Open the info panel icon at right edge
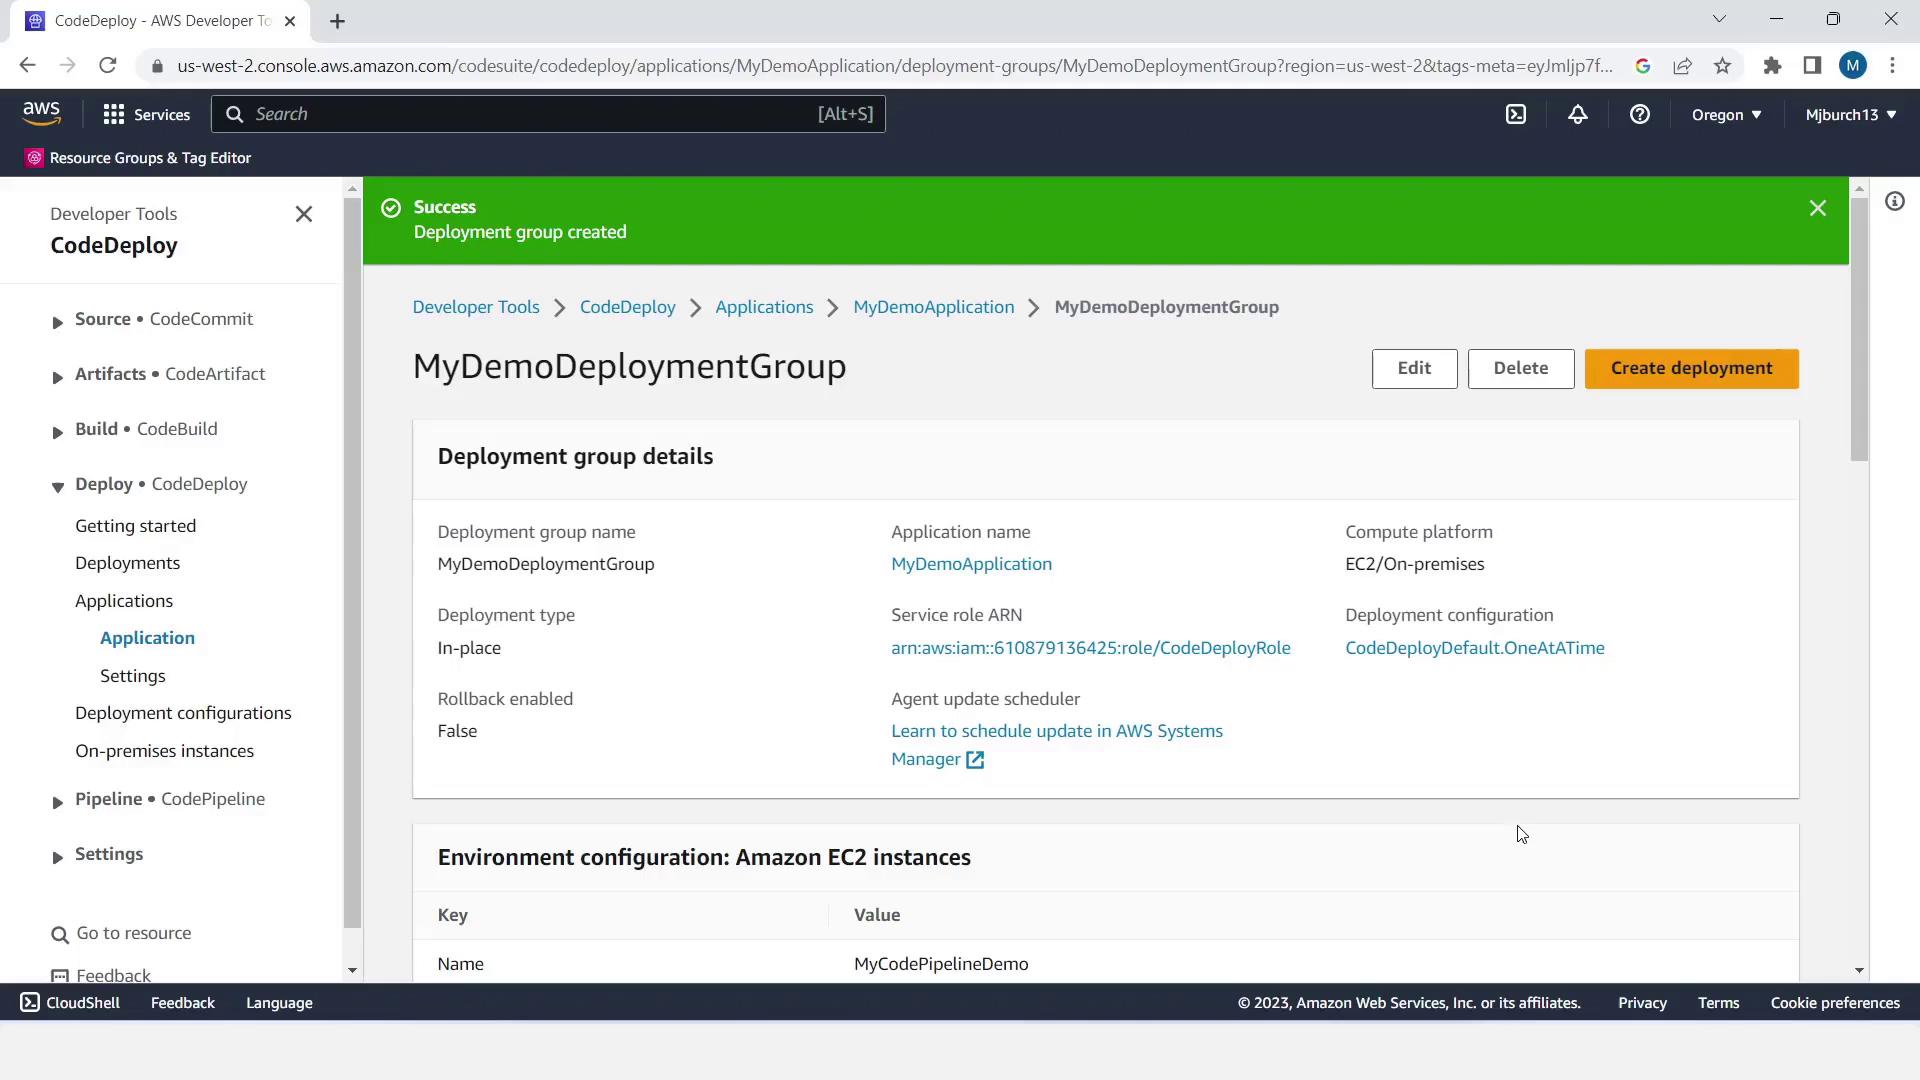 coord(1894,202)
